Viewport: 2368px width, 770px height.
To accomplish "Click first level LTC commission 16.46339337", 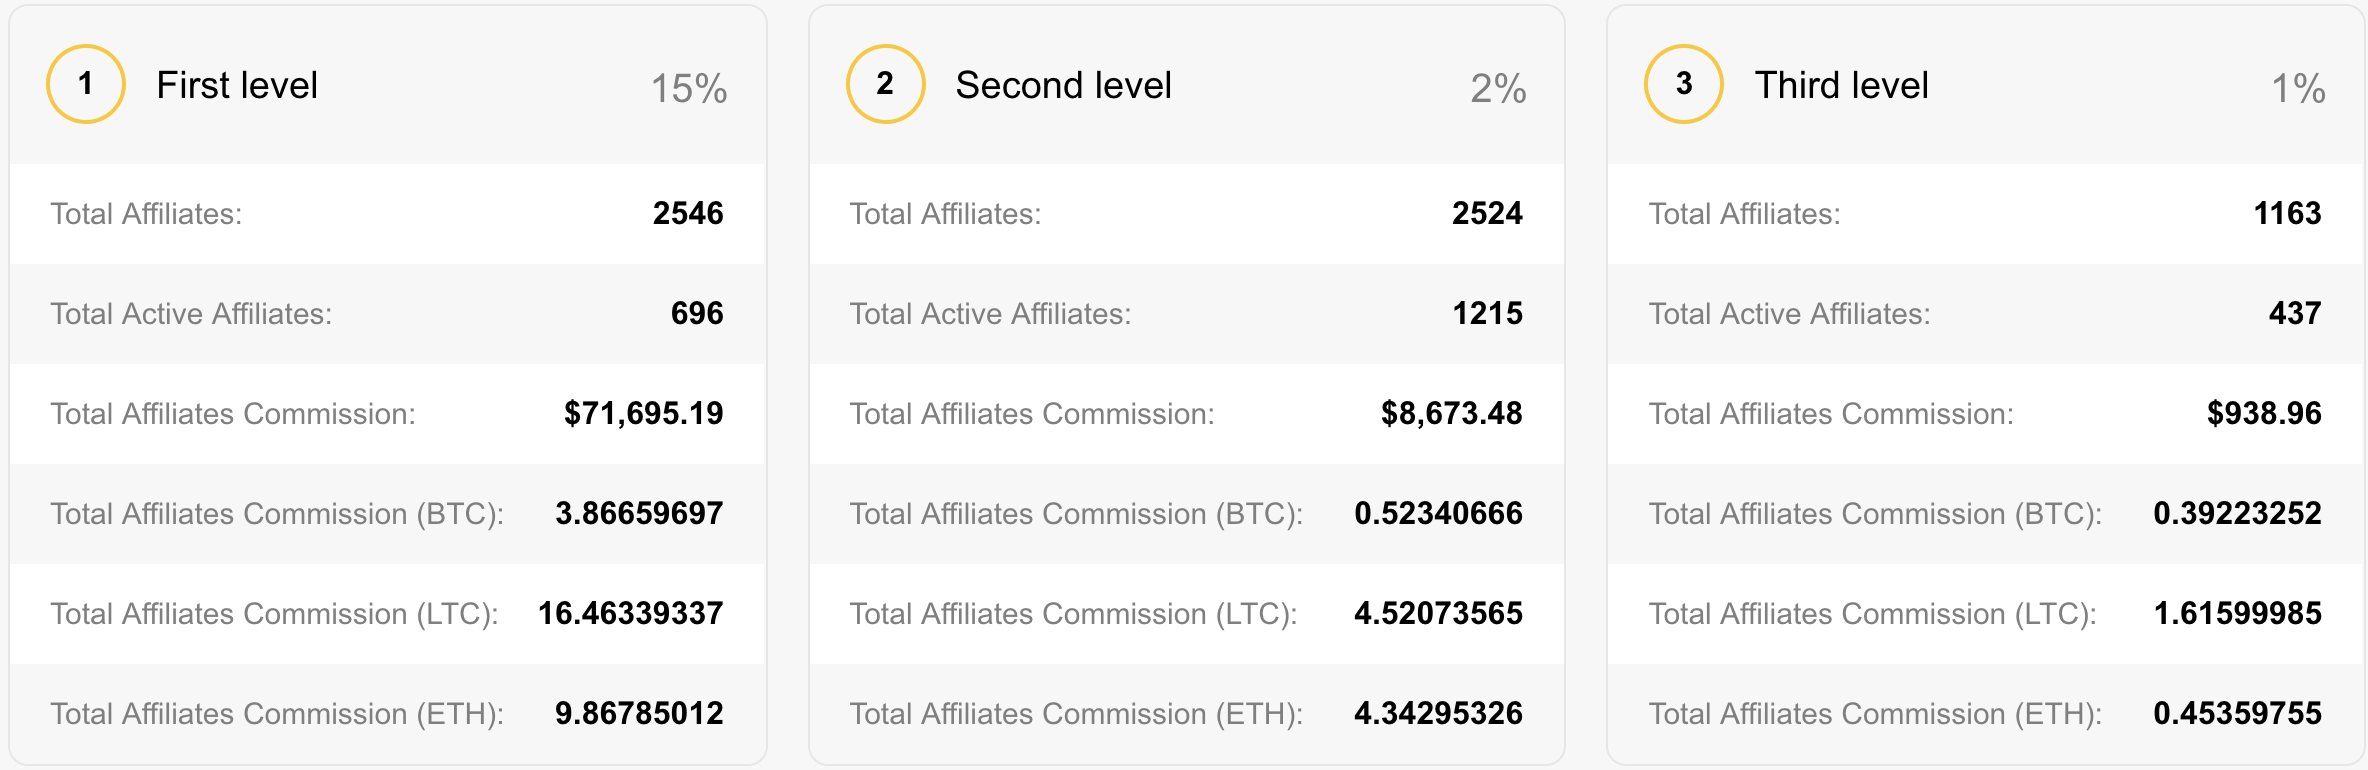I will click(x=630, y=613).
